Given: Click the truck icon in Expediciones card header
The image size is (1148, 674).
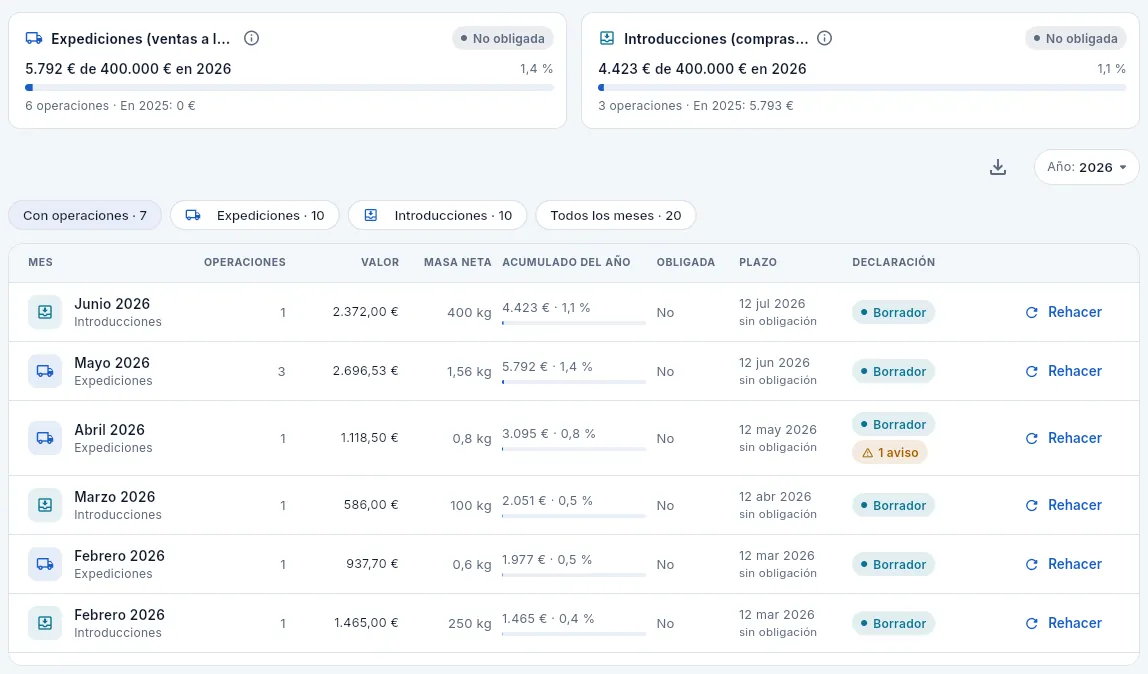Looking at the screenshot, I should (34, 38).
